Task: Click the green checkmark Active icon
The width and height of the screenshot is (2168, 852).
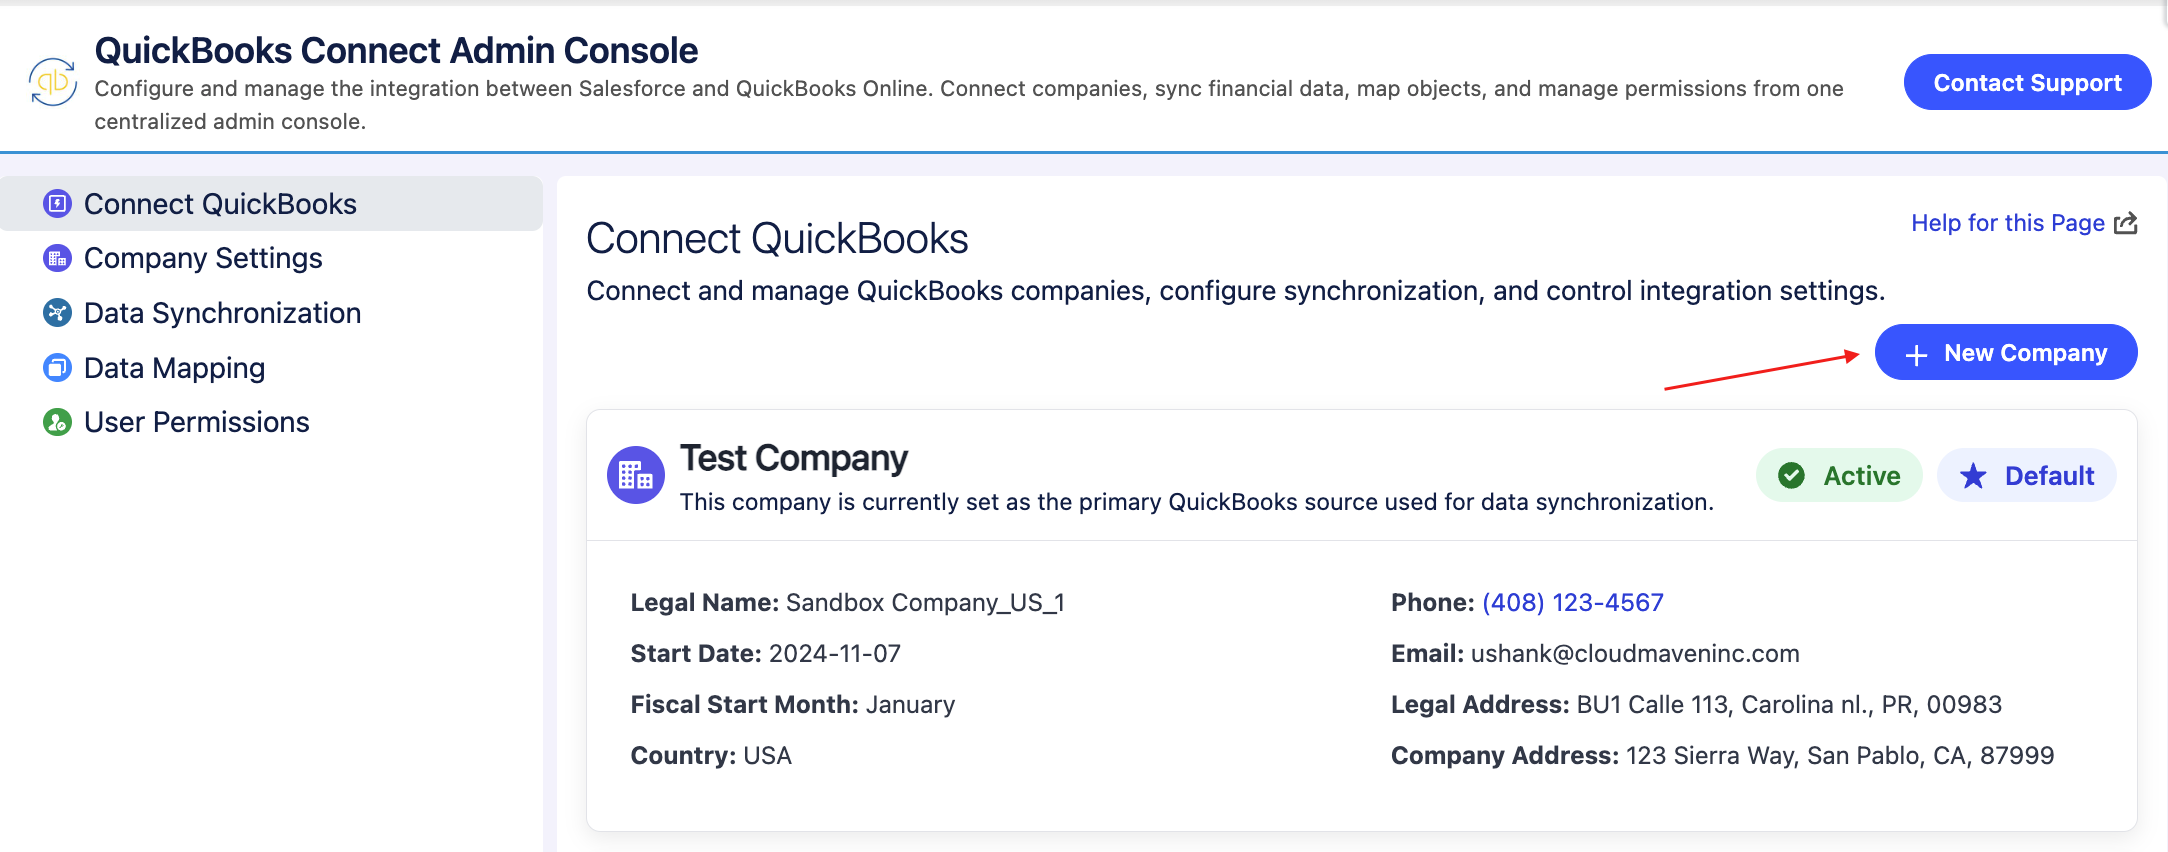Action: [x=1792, y=475]
